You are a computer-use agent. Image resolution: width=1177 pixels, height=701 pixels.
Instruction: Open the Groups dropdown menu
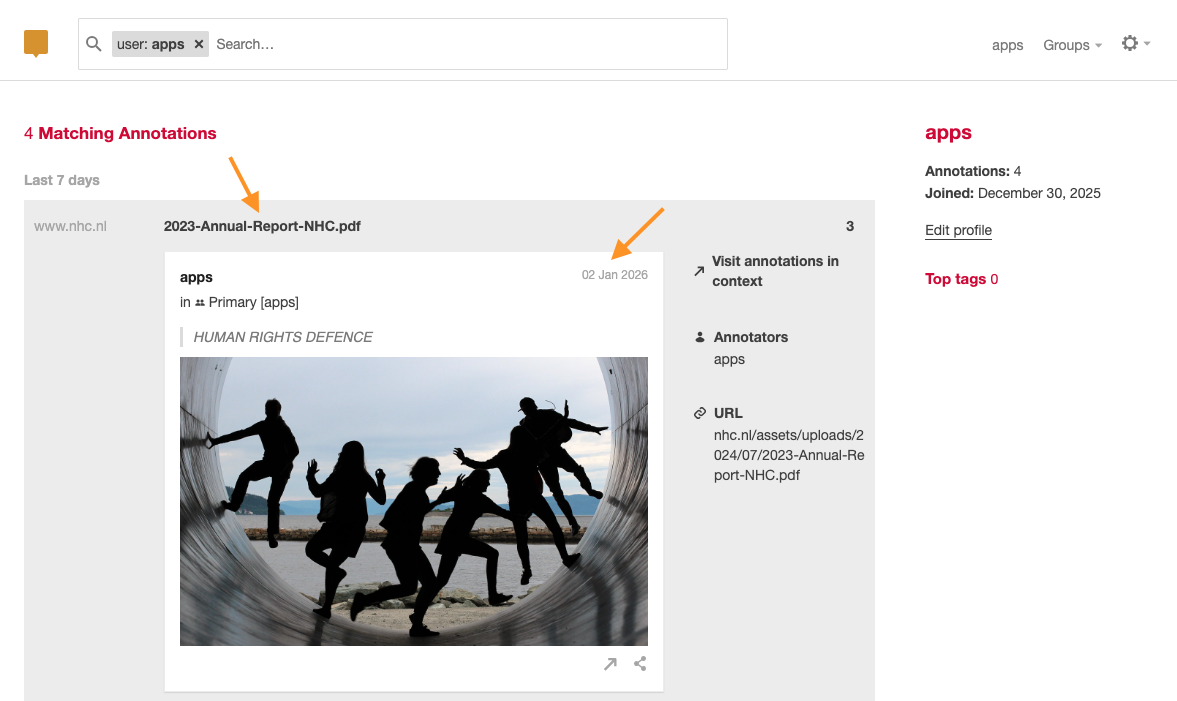pos(1064,45)
